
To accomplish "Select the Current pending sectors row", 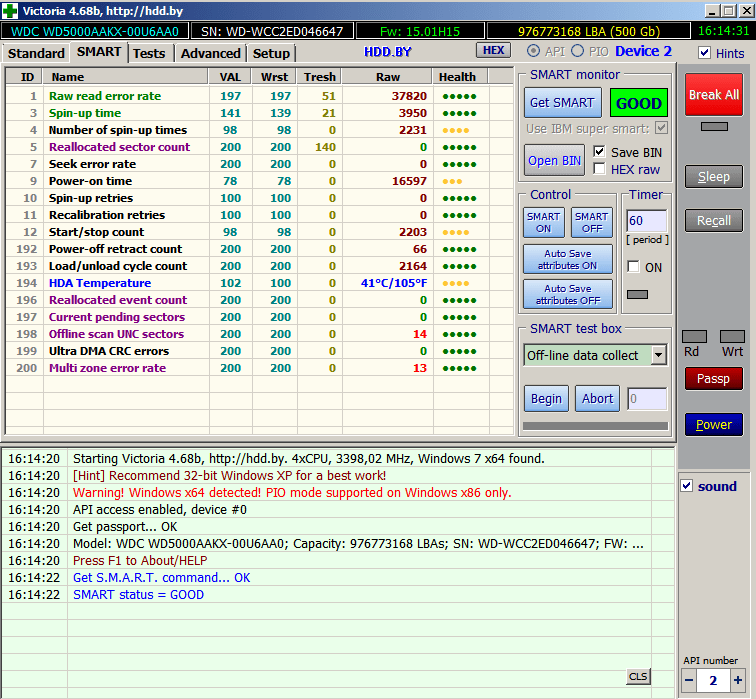I will click(259, 317).
